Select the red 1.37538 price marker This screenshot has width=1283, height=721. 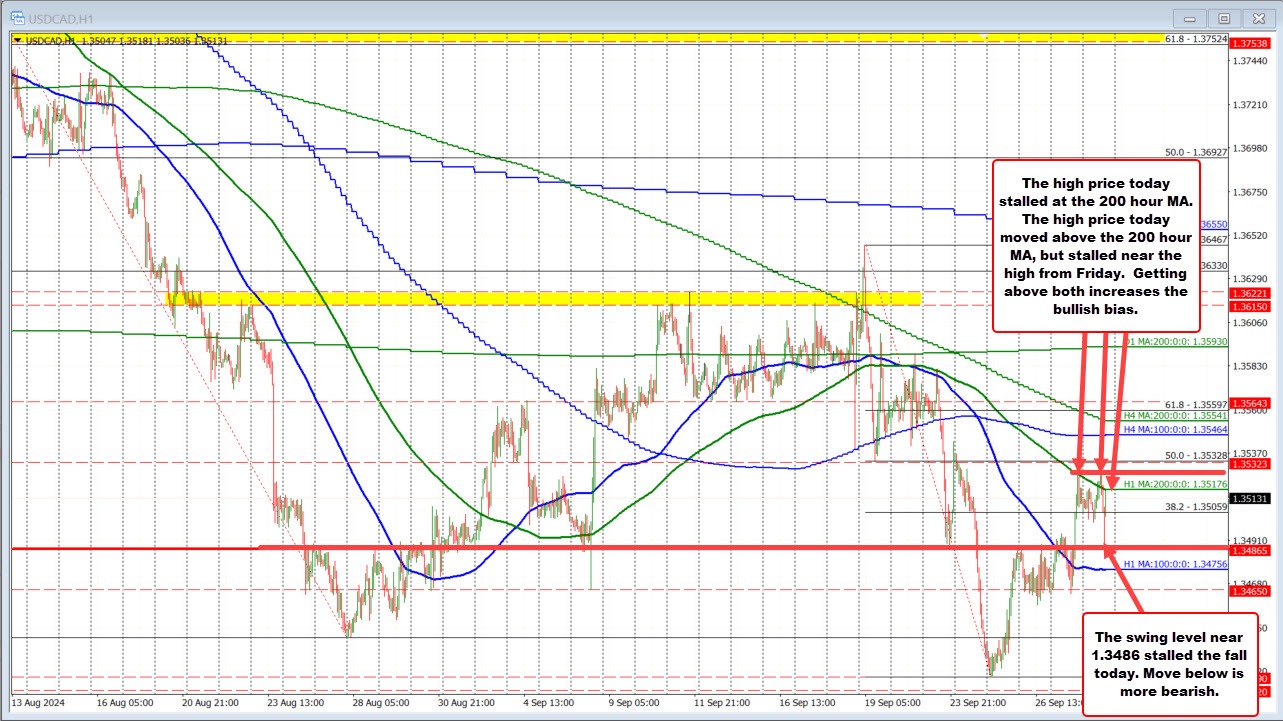pos(1251,44)
